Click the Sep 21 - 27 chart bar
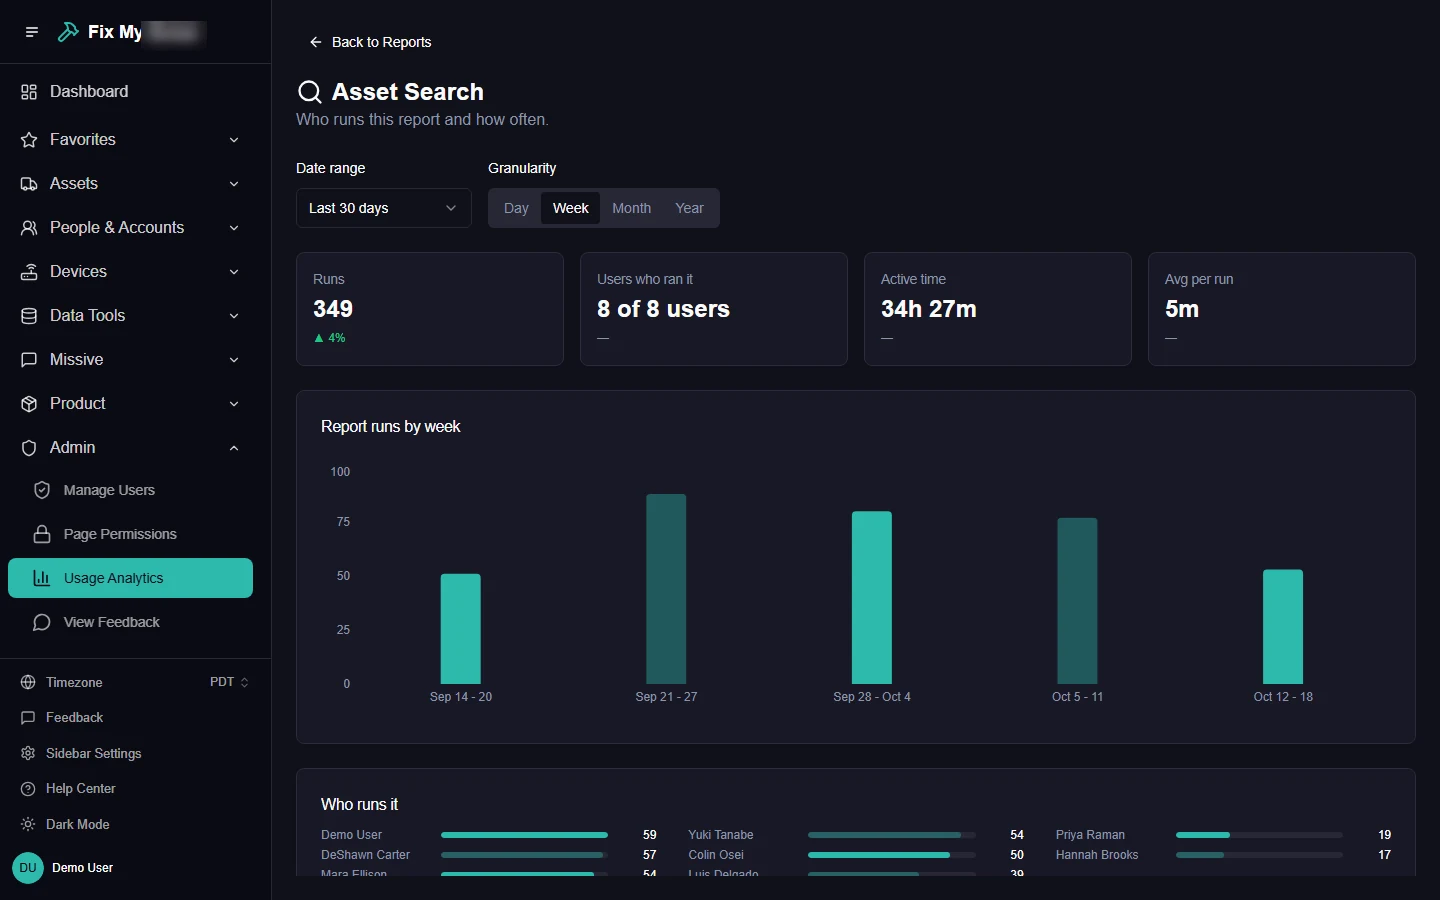 pos(666,589)
